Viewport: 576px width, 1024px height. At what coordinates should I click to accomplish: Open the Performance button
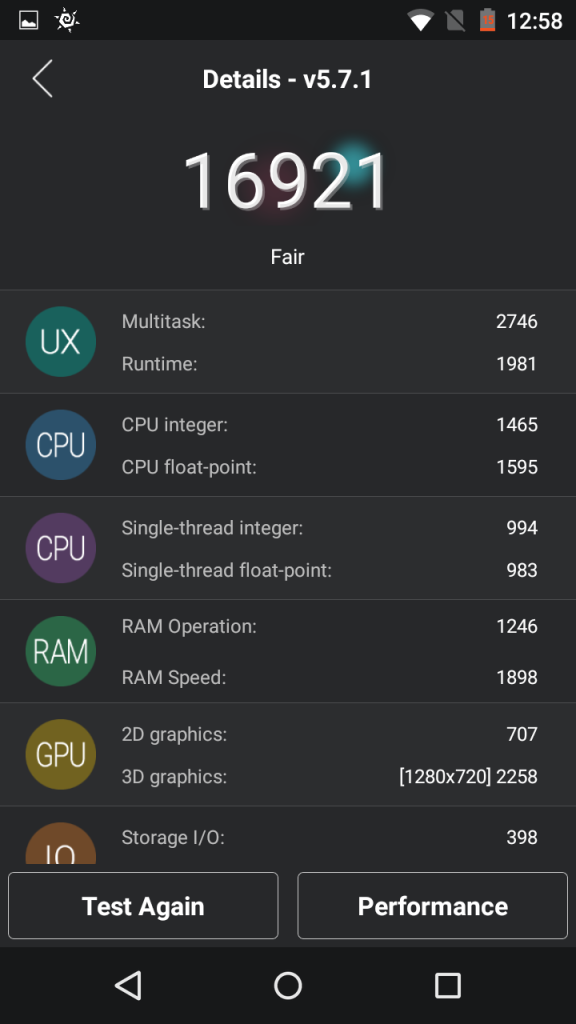coord(432,906)
